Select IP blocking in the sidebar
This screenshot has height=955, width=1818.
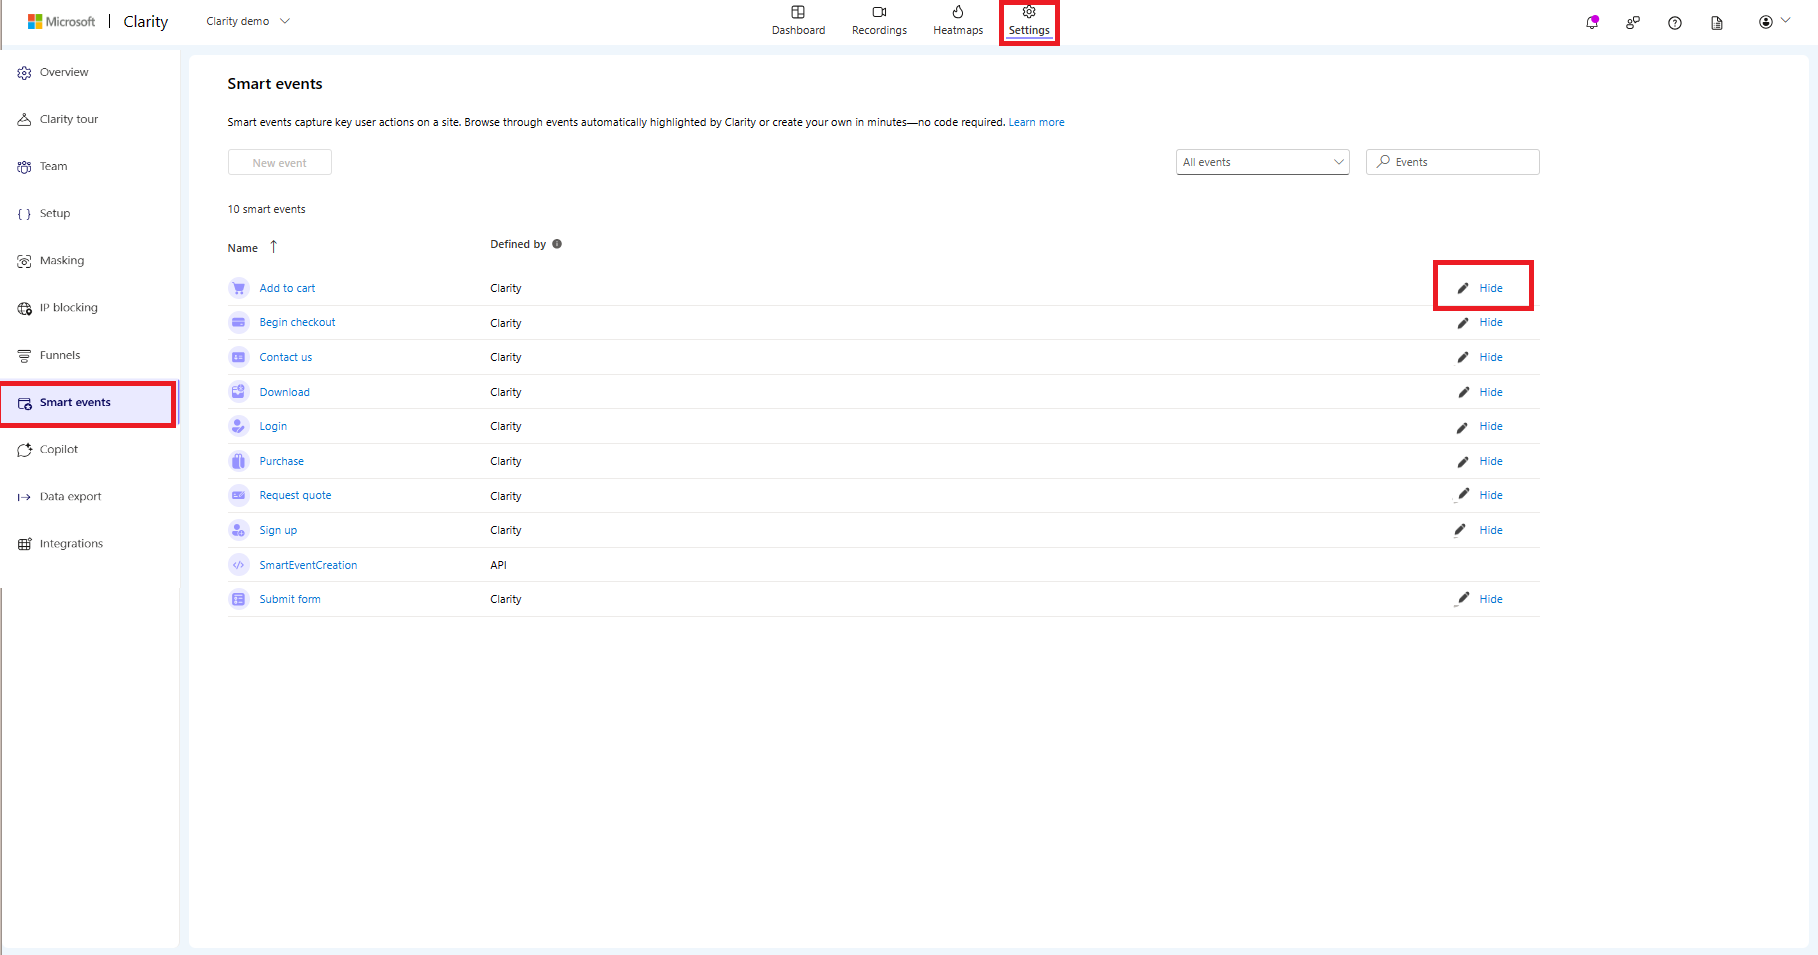[x=68, y=307]
